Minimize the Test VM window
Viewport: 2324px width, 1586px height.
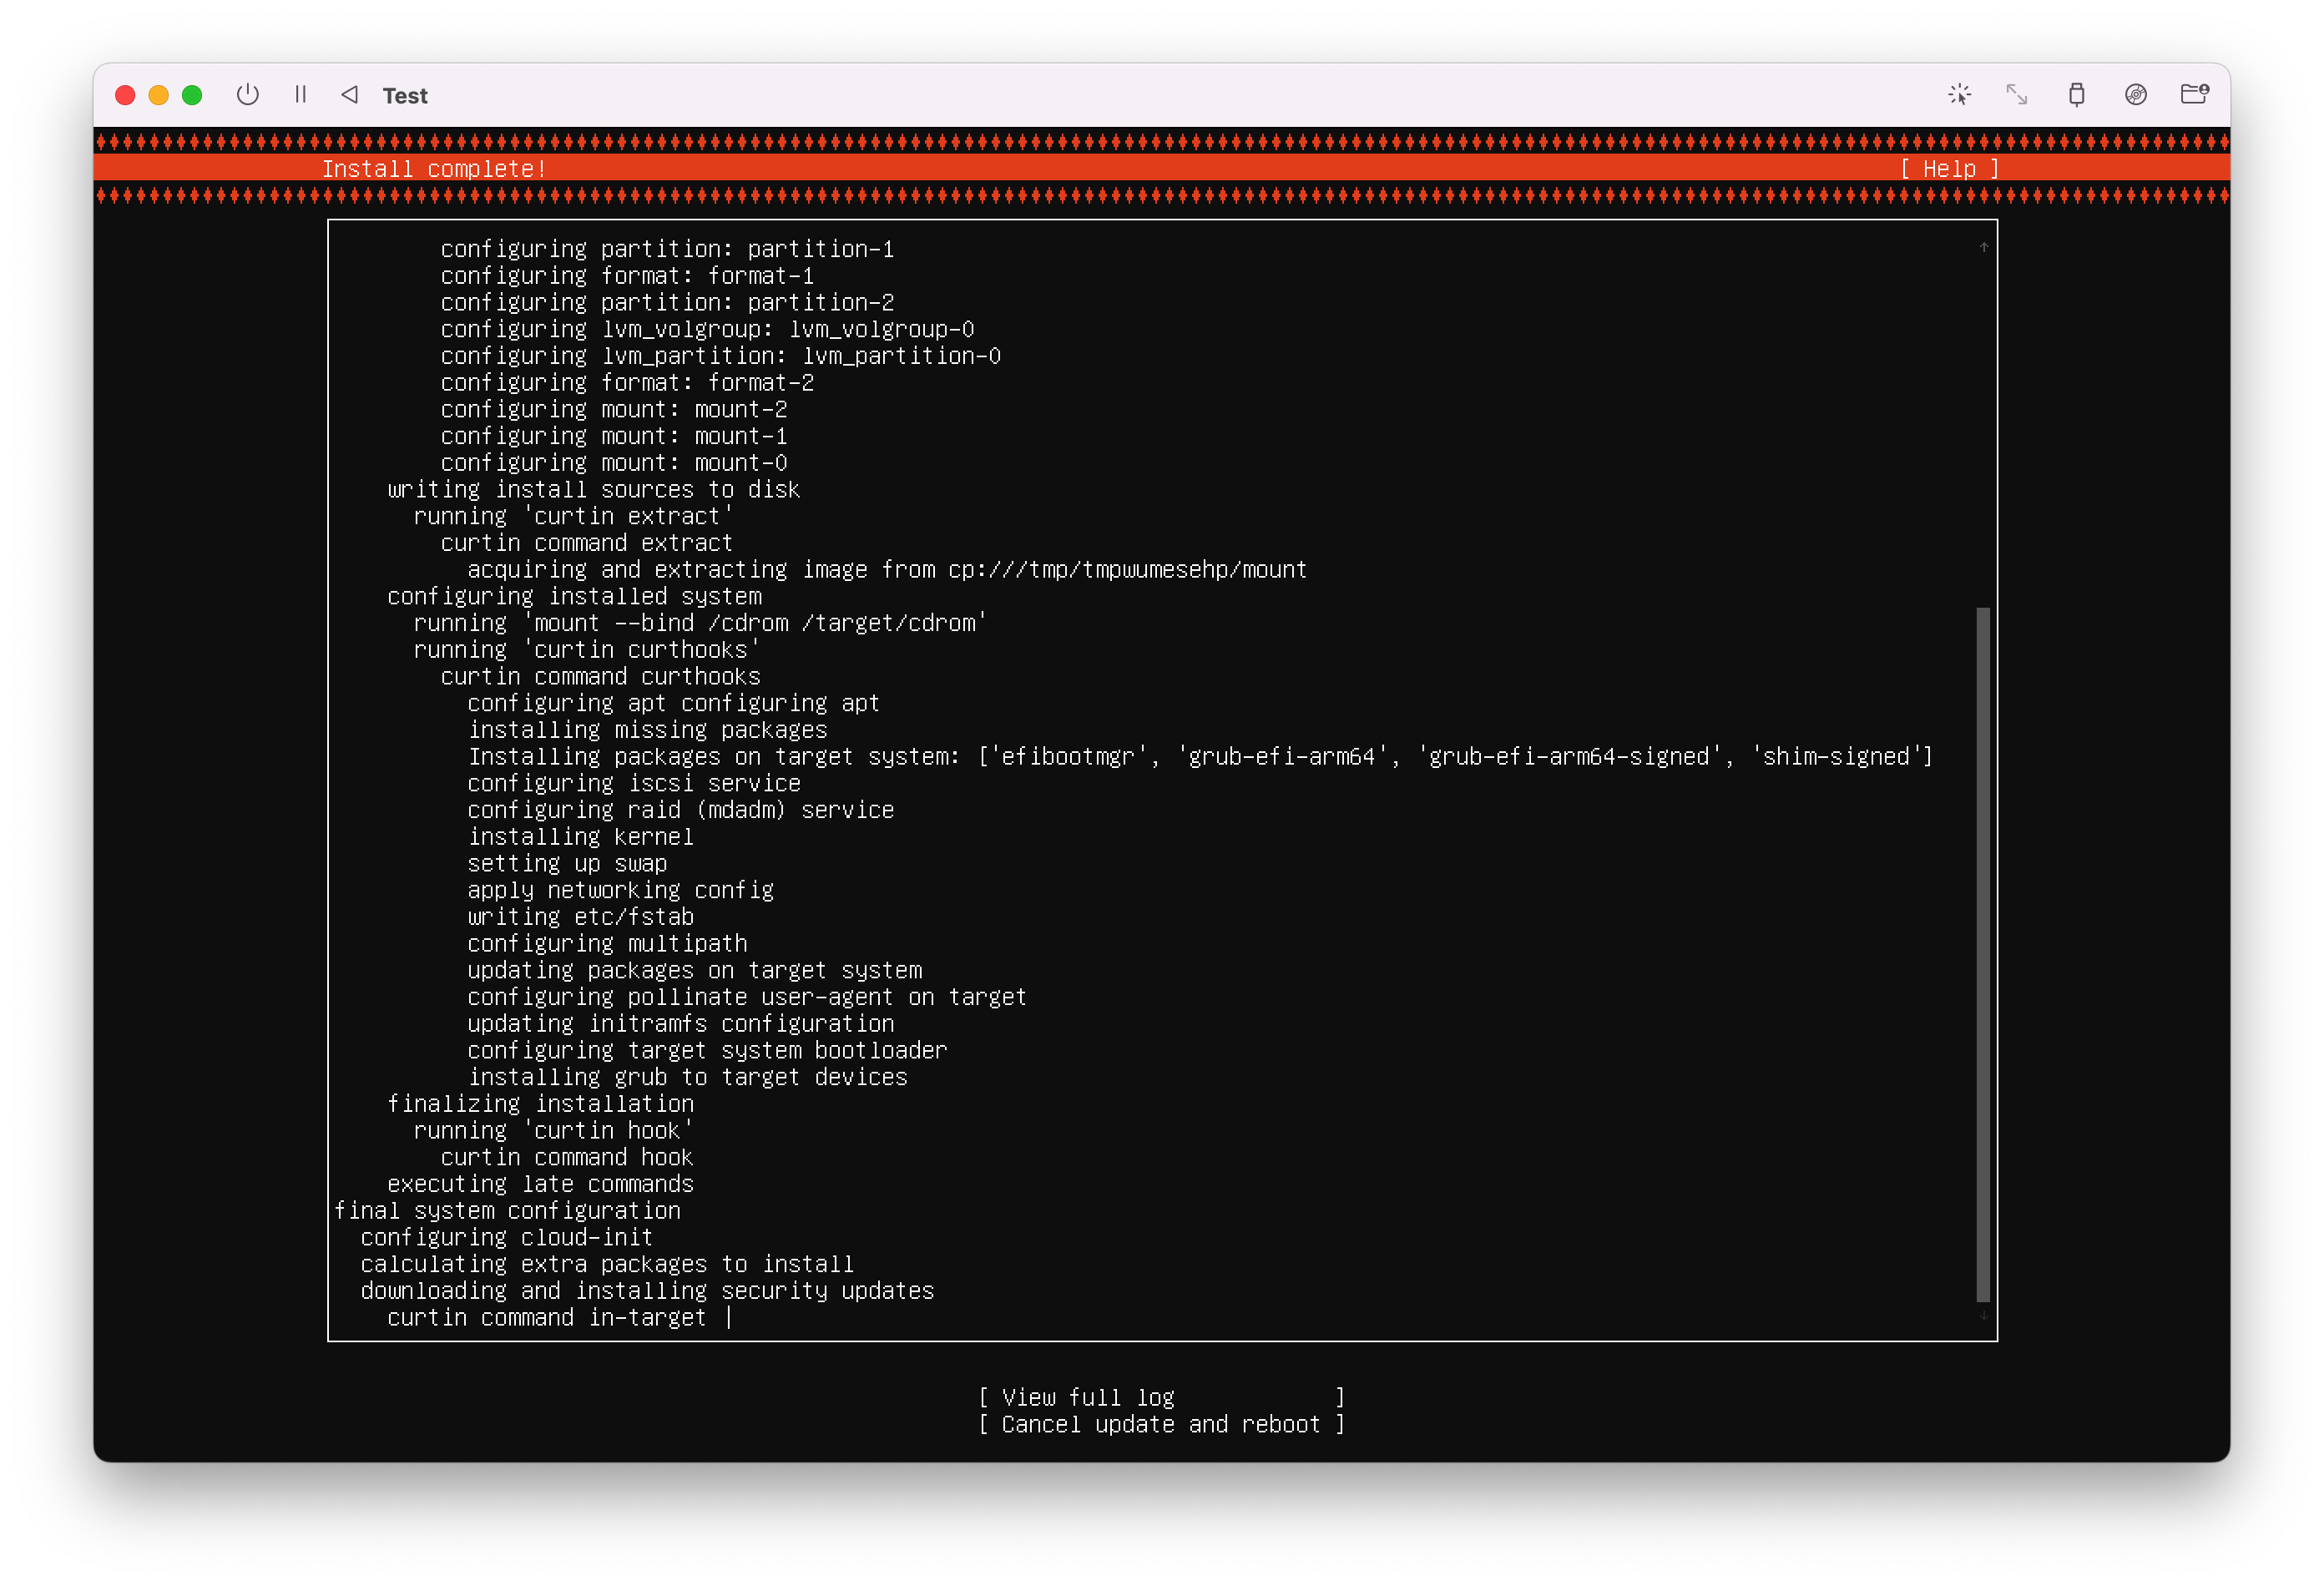159,95
